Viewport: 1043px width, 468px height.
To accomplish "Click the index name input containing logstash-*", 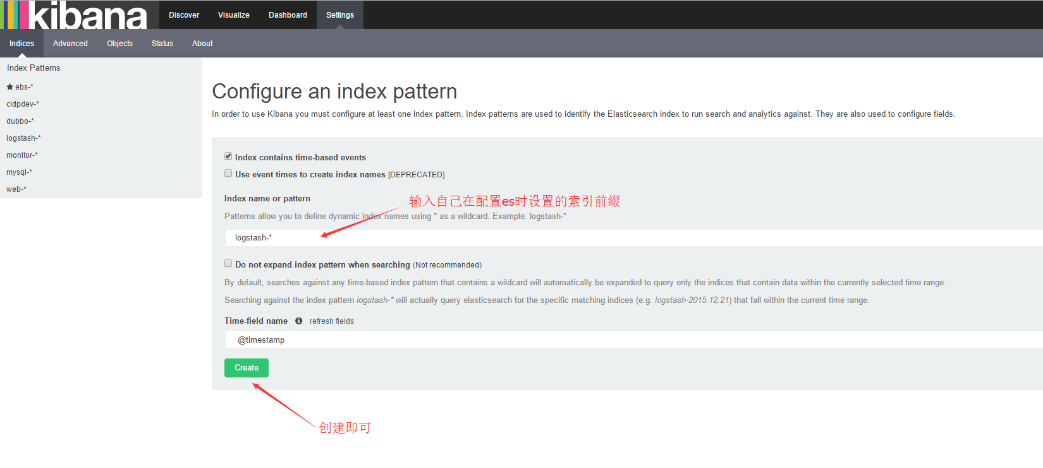I will tap(633, 238).
